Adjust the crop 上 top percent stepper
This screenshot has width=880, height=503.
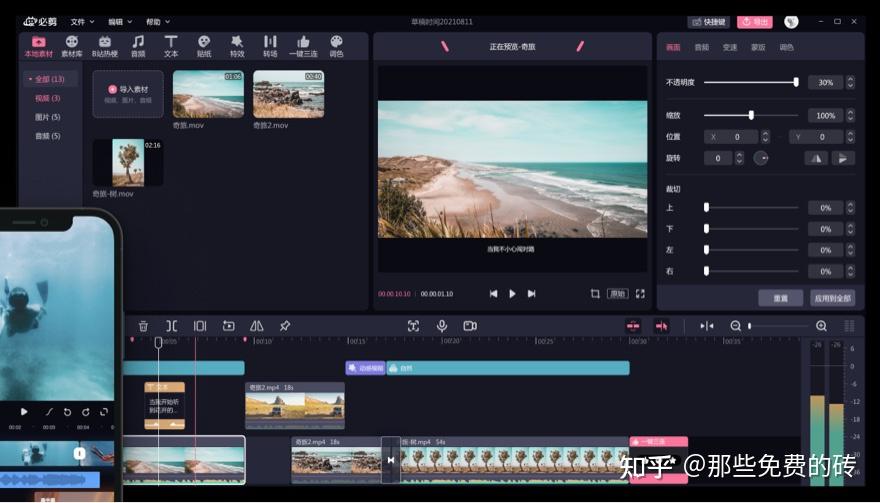click(850, 208)
